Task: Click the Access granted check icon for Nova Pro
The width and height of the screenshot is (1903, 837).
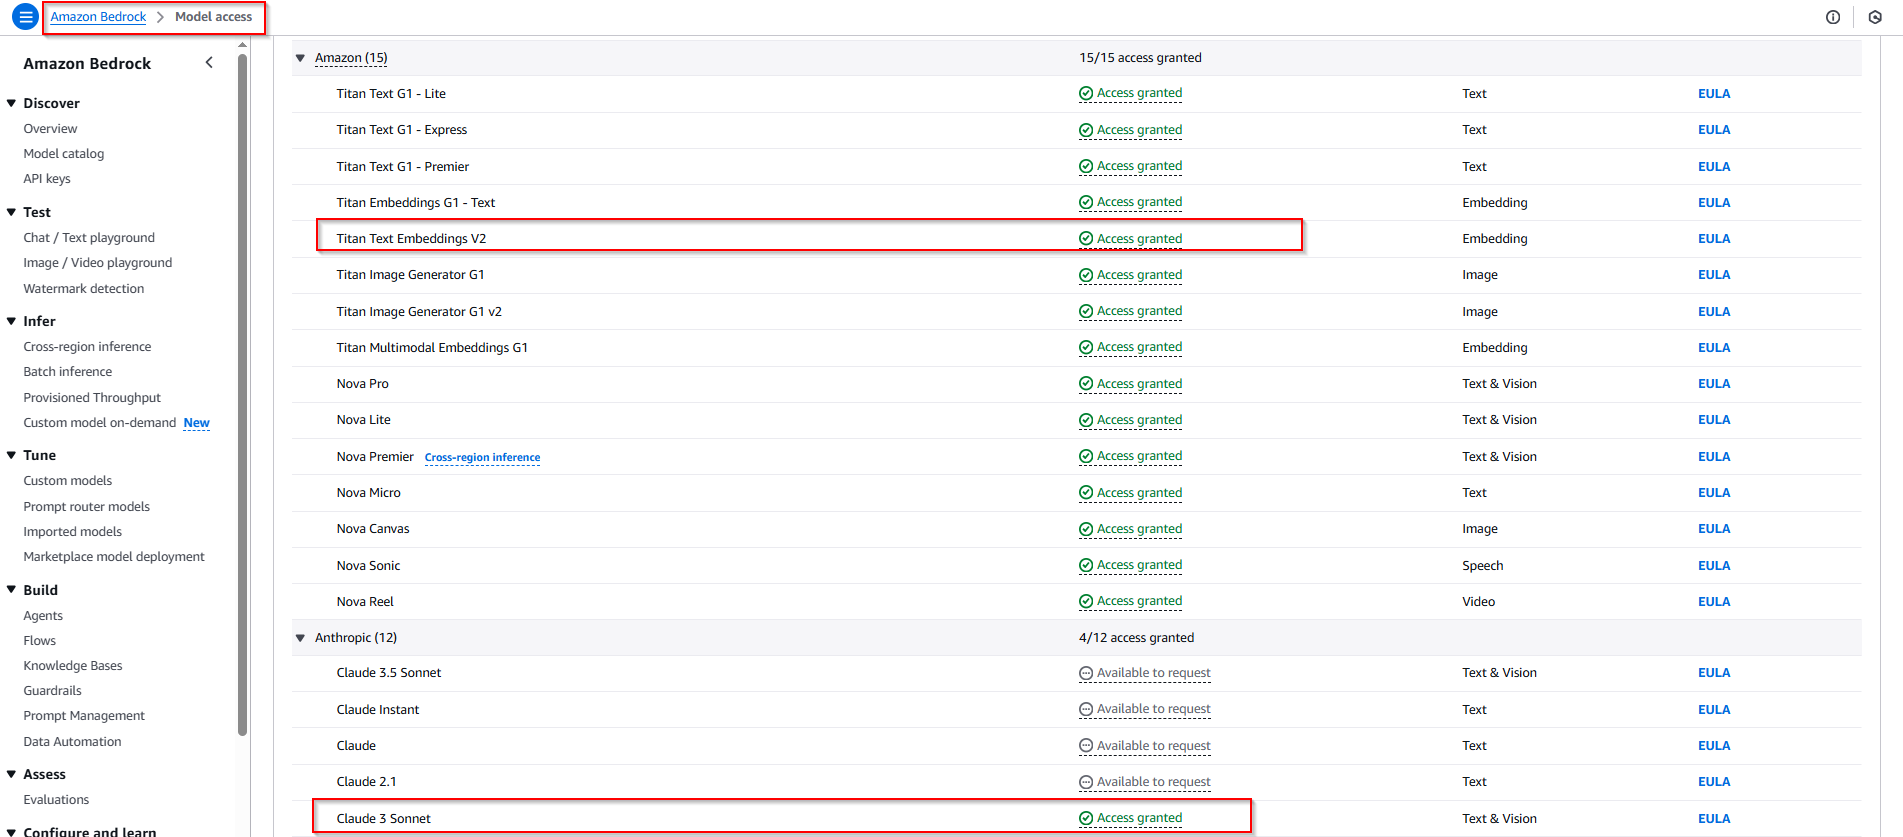Action: (1085, 384)
